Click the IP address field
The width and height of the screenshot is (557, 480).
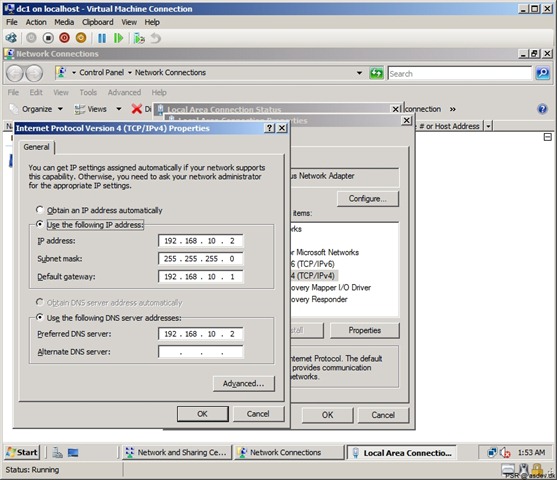tap(201, 241)
